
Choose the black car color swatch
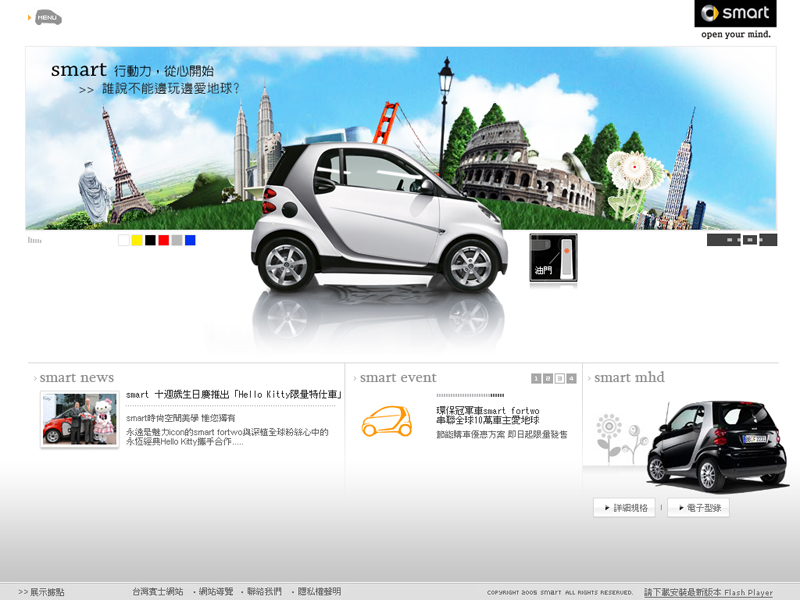coord(150,240)
